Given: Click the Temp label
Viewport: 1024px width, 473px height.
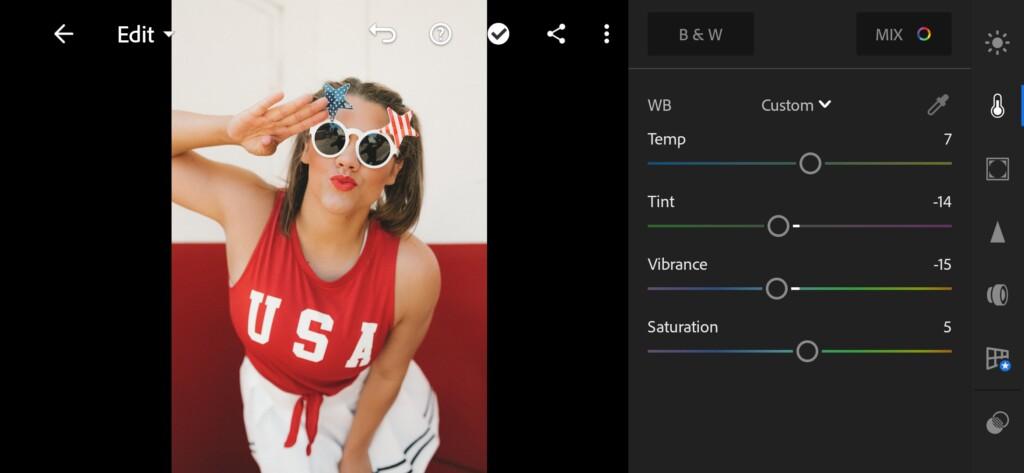Looking at the screenshot, I should click(666, 139).
